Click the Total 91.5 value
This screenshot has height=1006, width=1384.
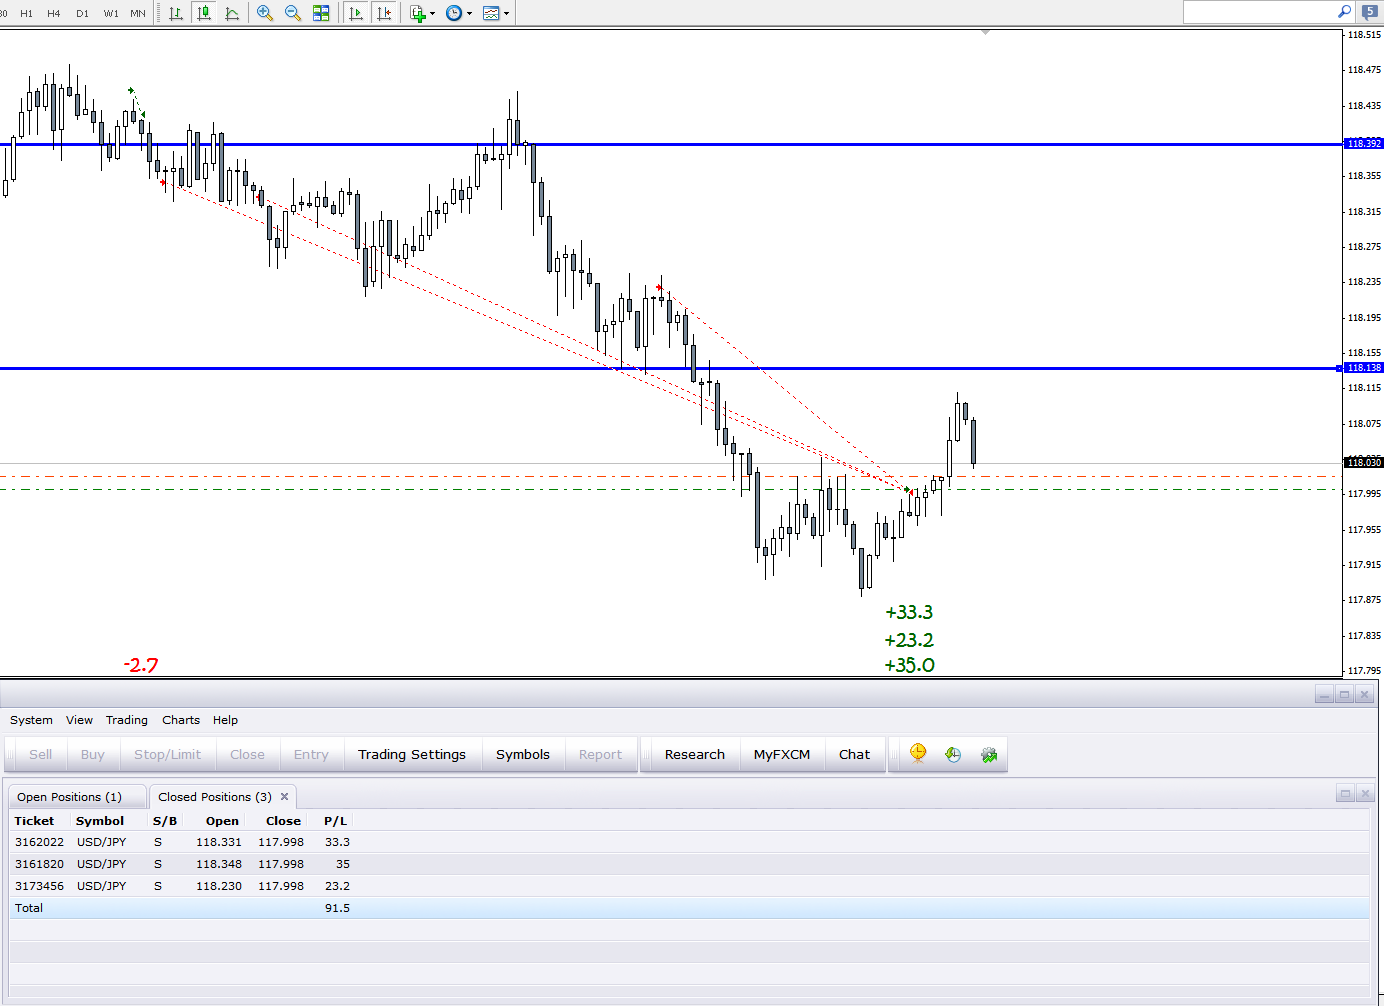point(337,908)
